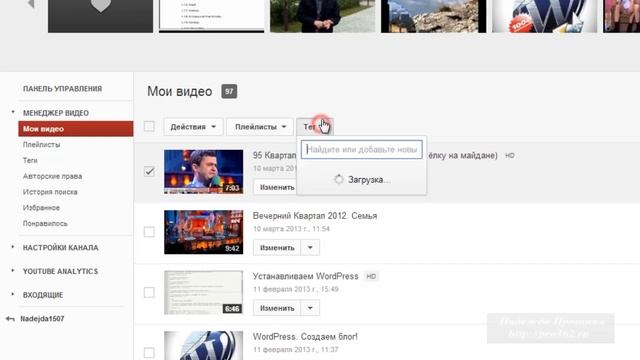Click the back arrow icon next to Nadejda1507

click(x=11, y=319)
